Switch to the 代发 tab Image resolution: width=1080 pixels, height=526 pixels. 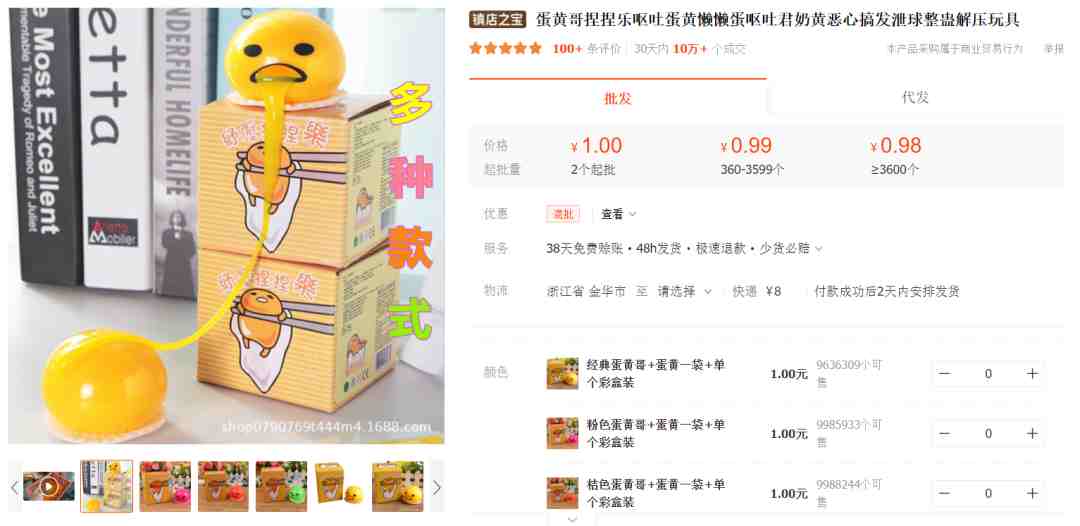[915, 98]
